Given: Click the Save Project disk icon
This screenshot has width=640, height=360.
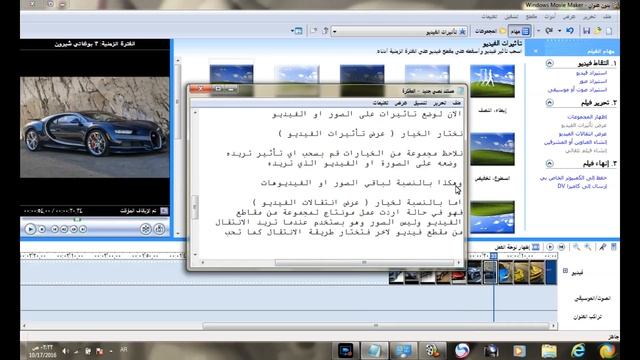Looking at the screenshot, I should (587, 31).
